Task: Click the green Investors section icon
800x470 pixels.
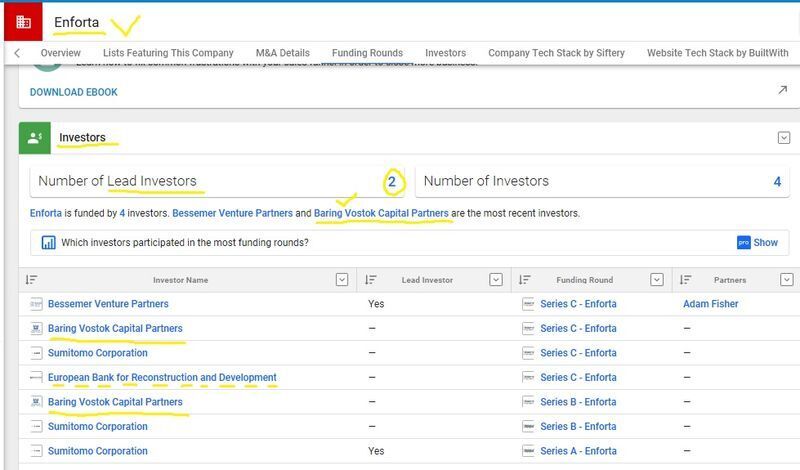Action: [x=35, y=138]
